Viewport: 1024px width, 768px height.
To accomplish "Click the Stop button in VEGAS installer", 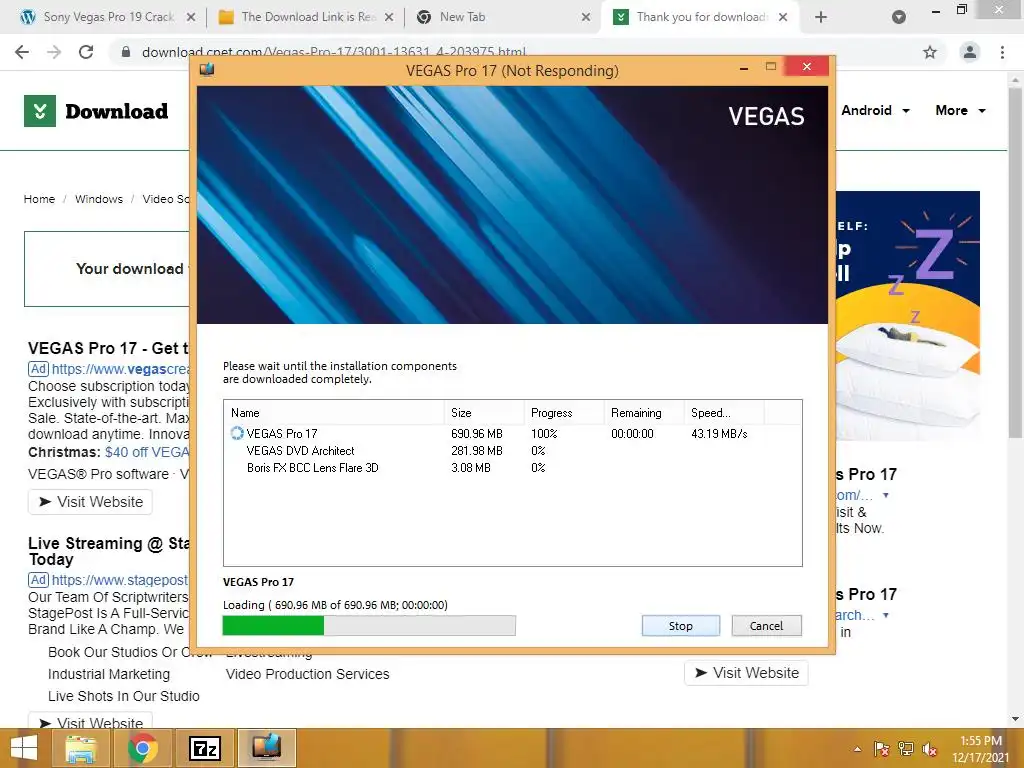I will (x=680, y=626).
